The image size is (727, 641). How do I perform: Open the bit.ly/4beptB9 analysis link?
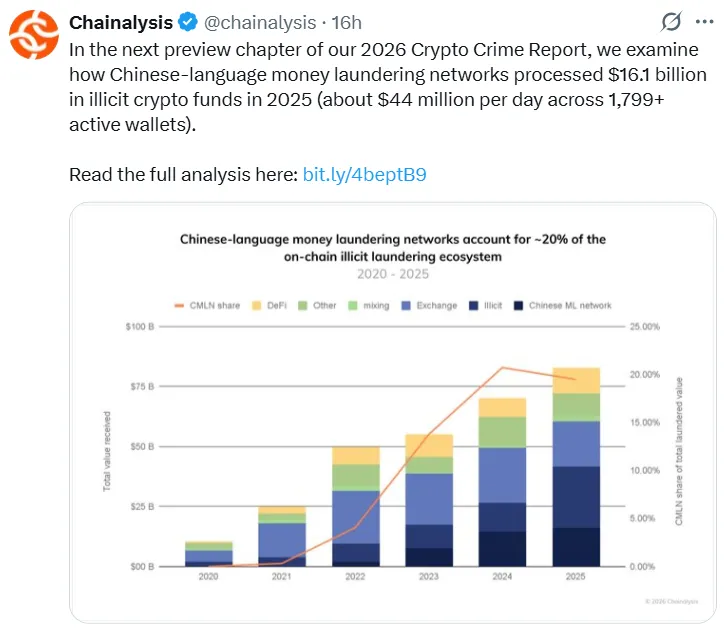pos(365,175)
